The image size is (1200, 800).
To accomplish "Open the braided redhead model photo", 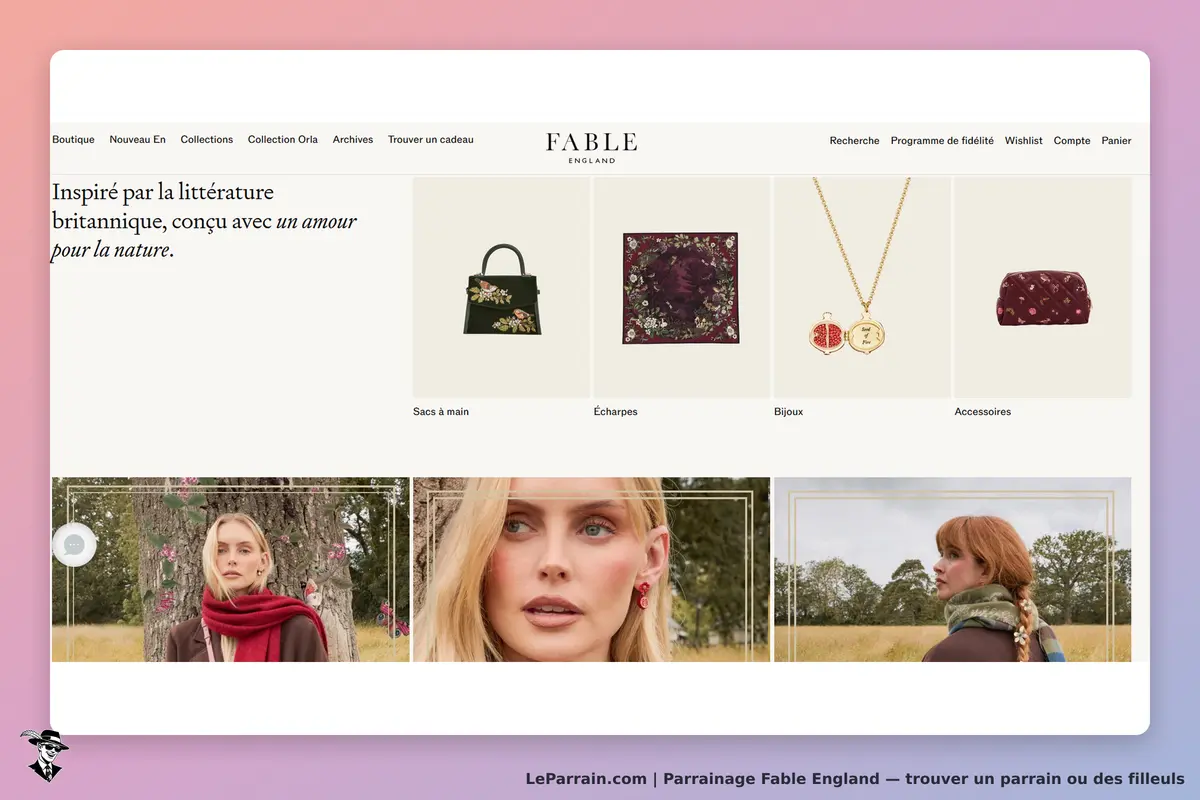I will (x=952, y=569).
